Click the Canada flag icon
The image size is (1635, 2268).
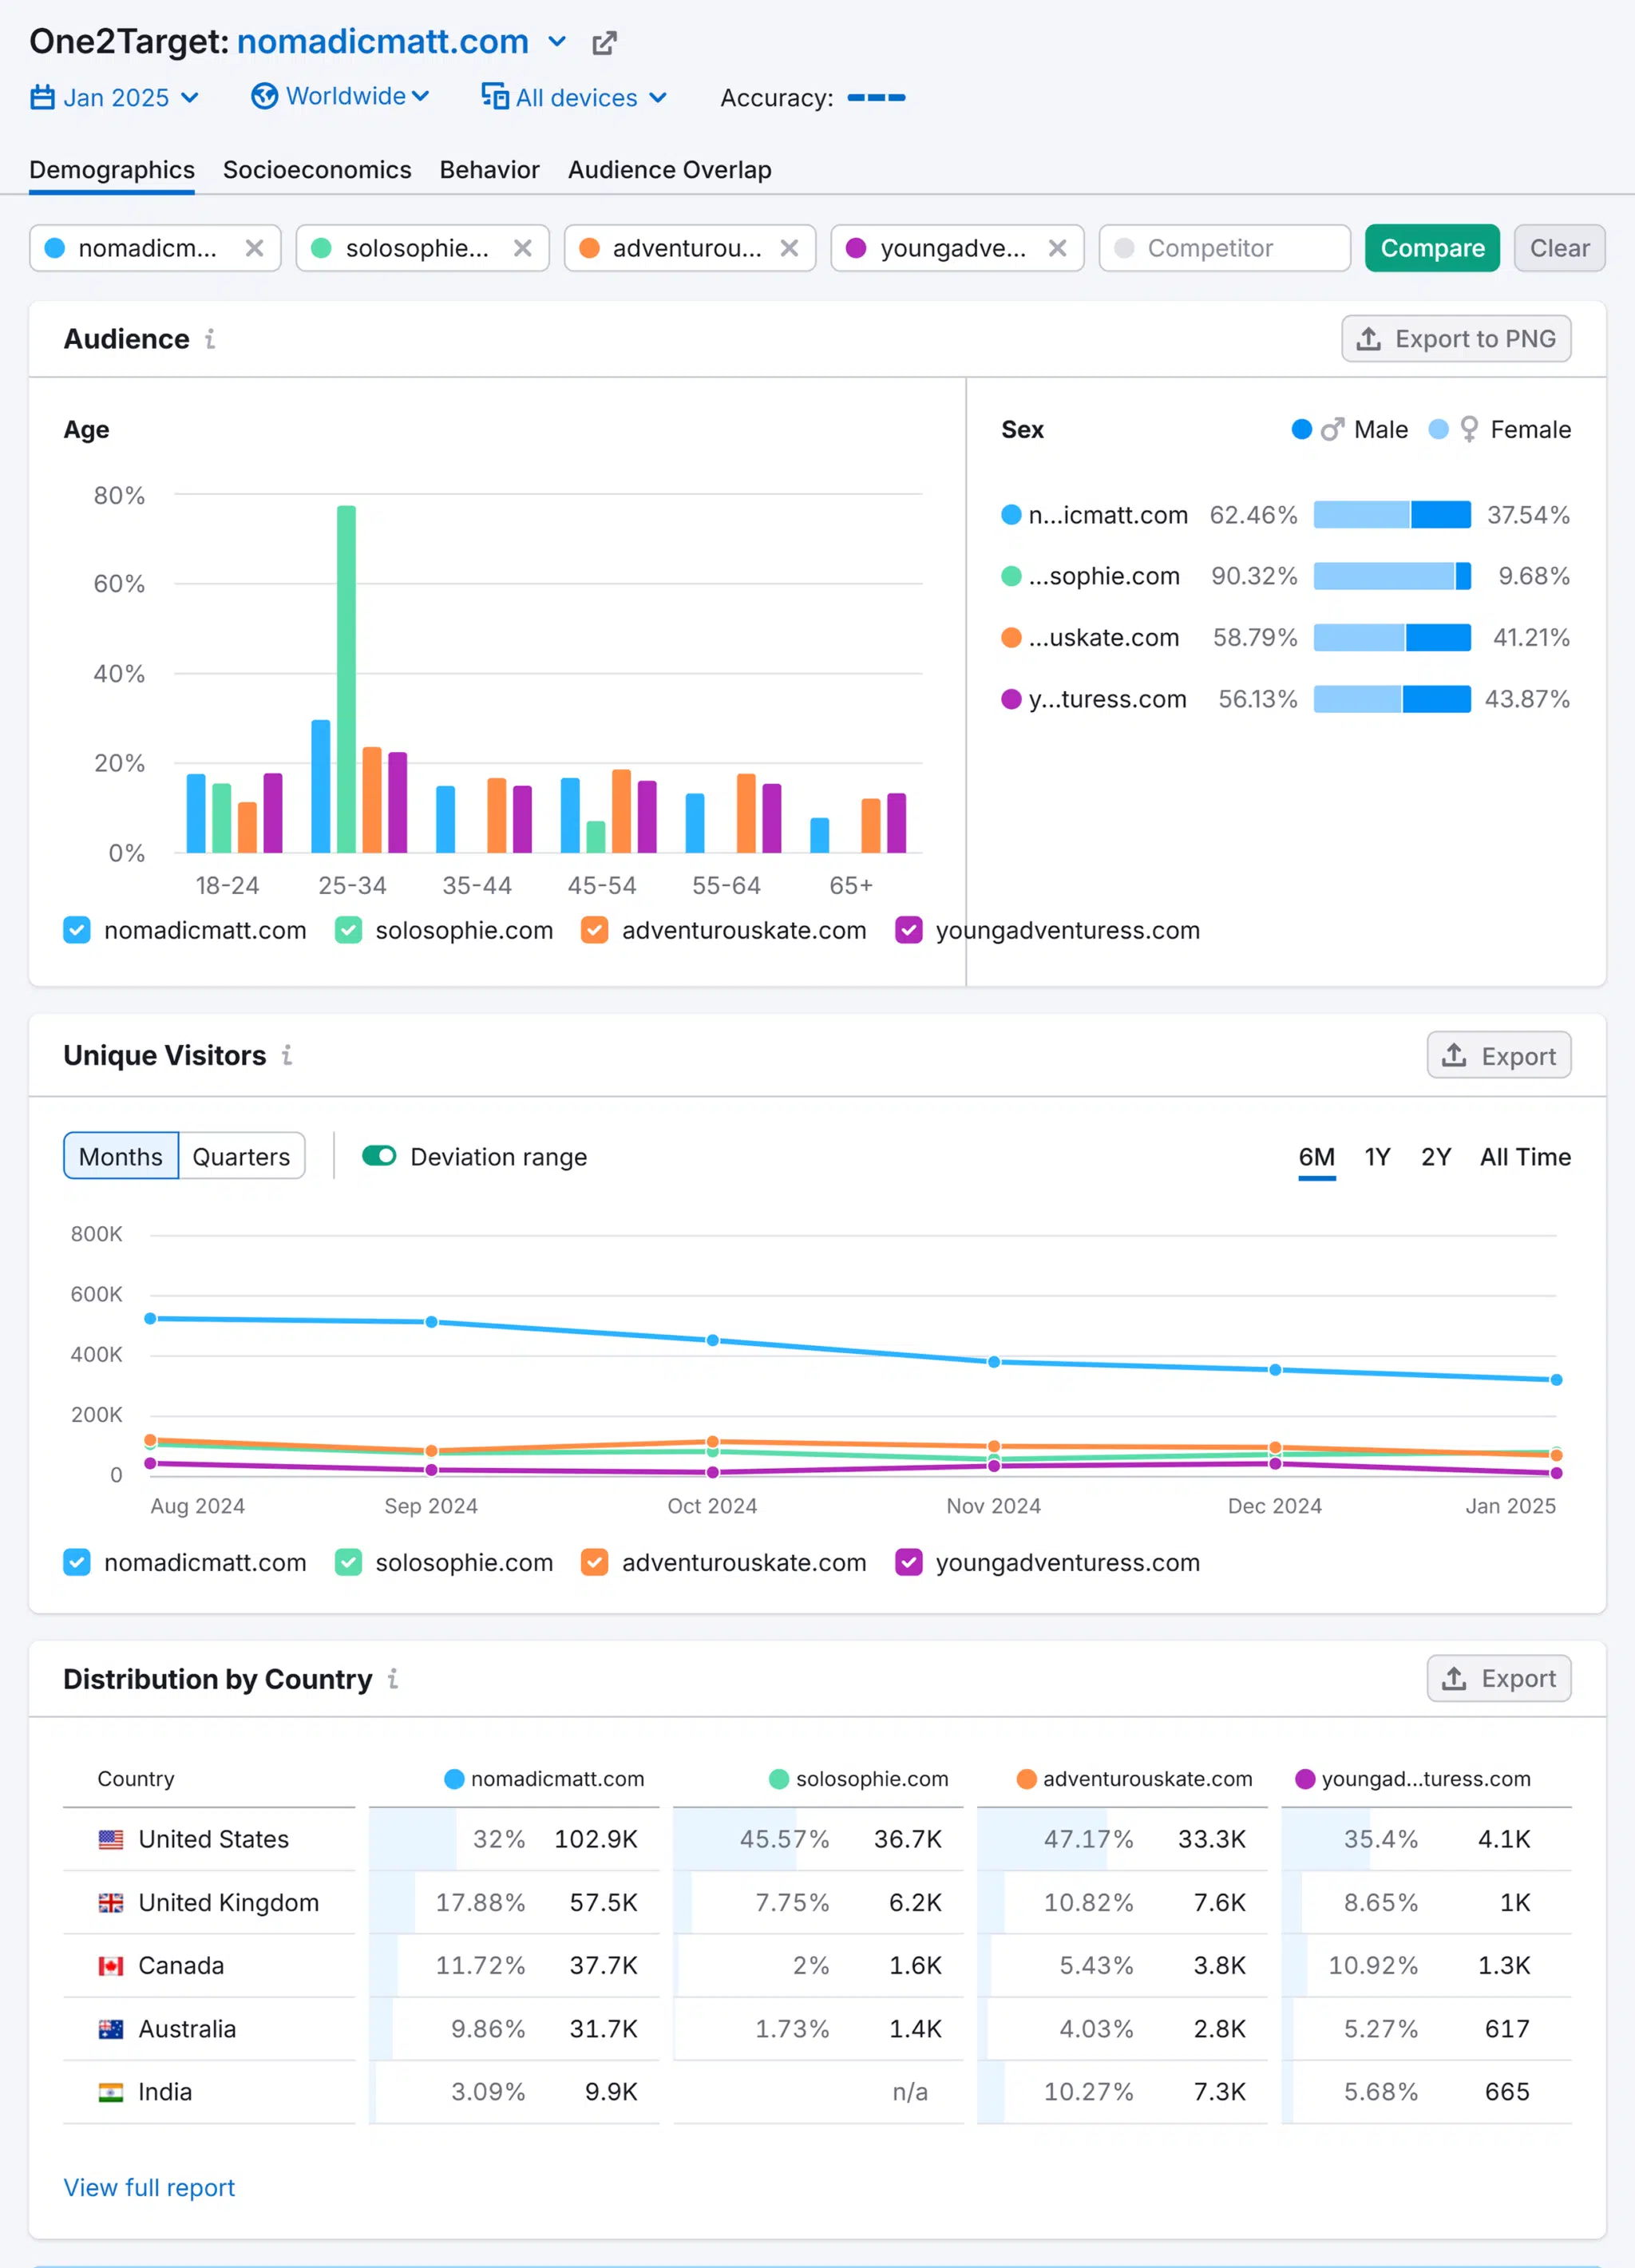(x=111, y=1965)
